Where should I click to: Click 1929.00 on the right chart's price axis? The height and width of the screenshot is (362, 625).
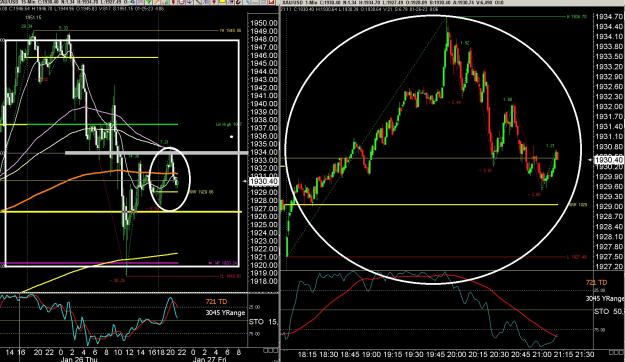coord(609,207)
